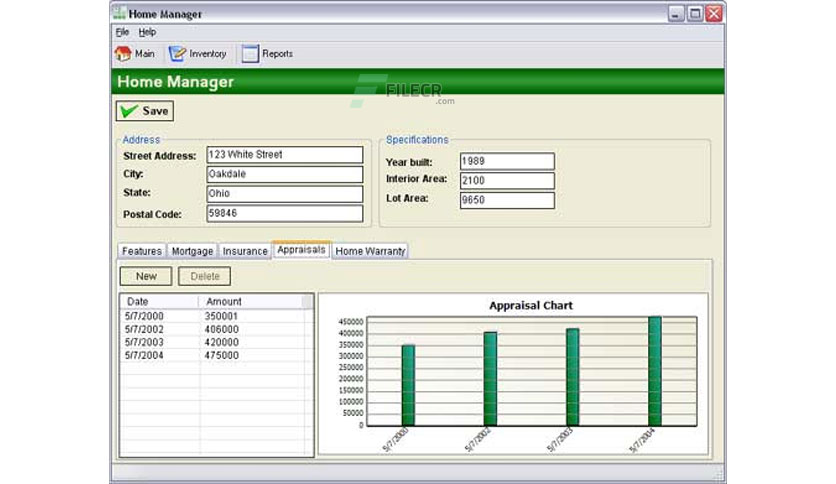Image resolution: width=836 pixels, height=484 pixels.
Task: Open the Reports icon in toolbar
Action: coord(250,53)
